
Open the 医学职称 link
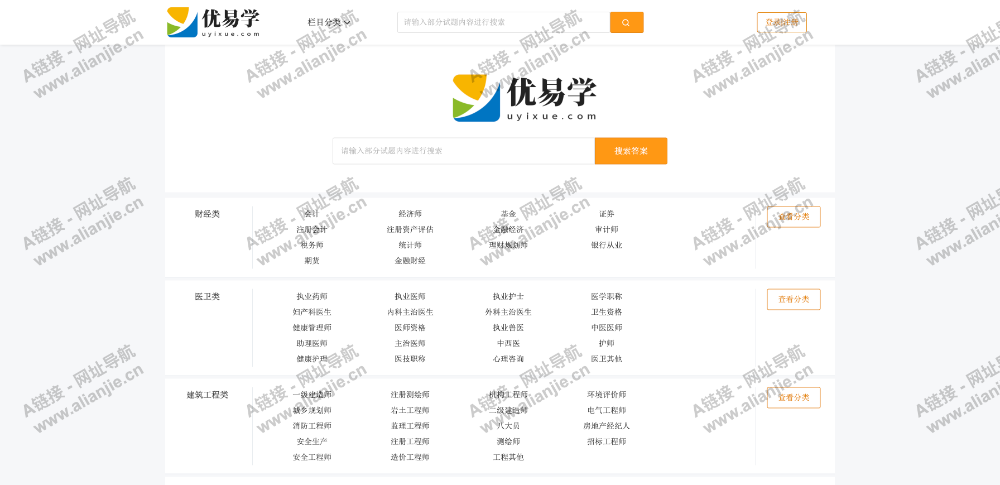(607, 297)
